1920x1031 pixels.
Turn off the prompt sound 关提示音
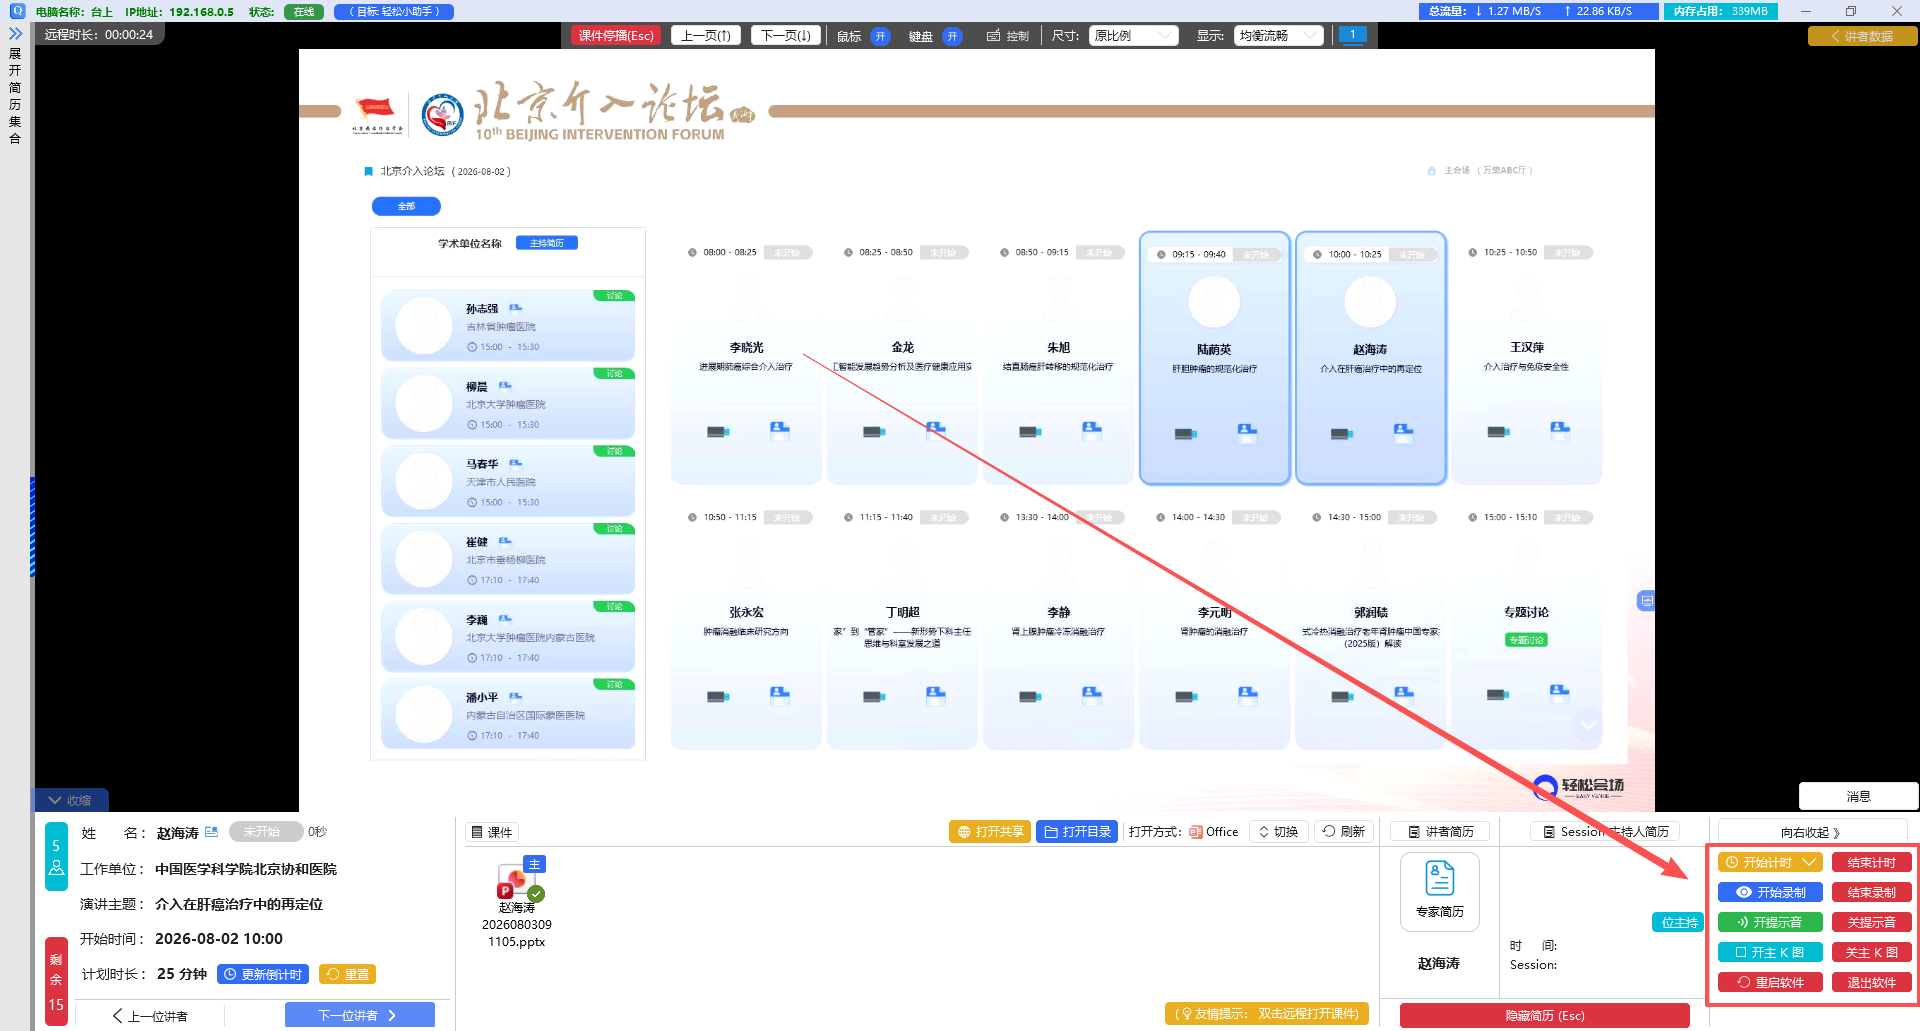pyautogui.click(x=1871, y=922)
